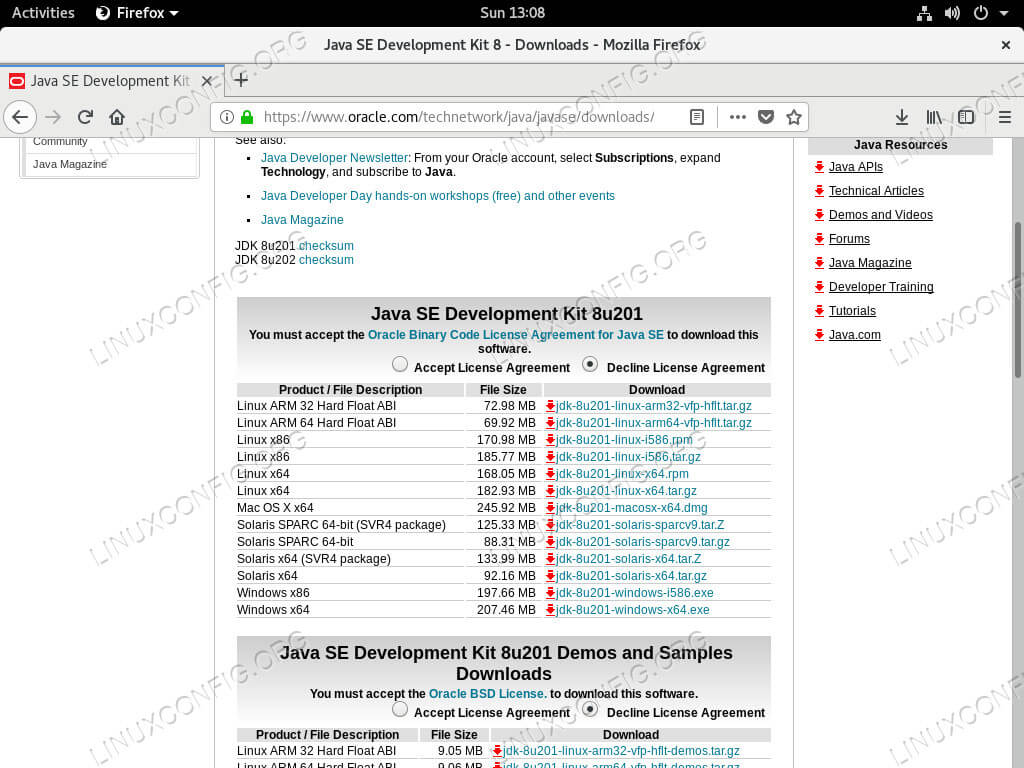Download jdk-8u201-solaris-sparcv9.tar.Z
Image resolution: width=1024 pixels, height=768 pixels.
[639, 525]
